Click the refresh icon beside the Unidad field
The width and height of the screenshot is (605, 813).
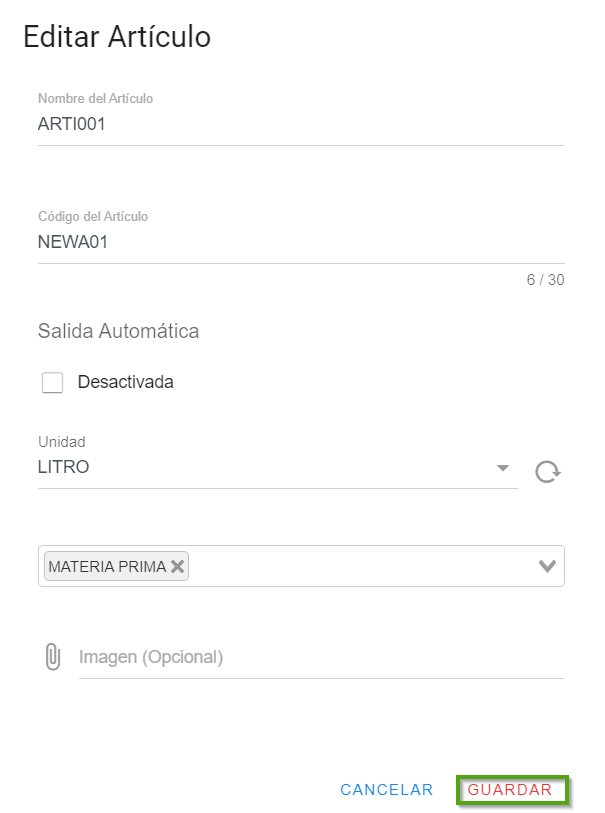[546, 471]
